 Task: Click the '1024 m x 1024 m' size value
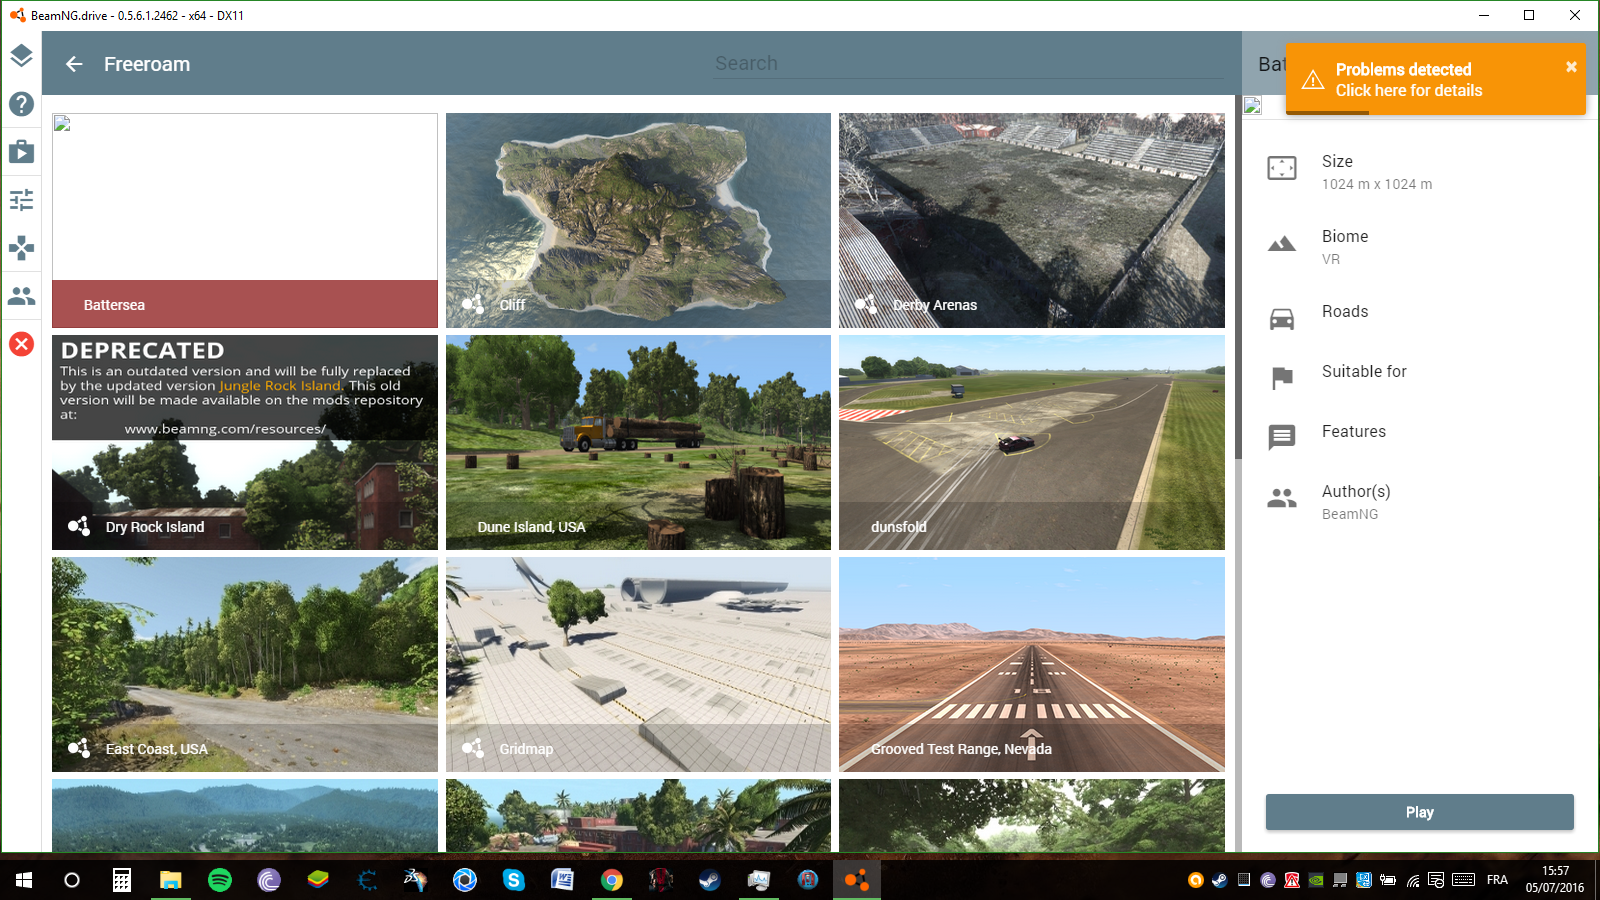coord(1377,184)
